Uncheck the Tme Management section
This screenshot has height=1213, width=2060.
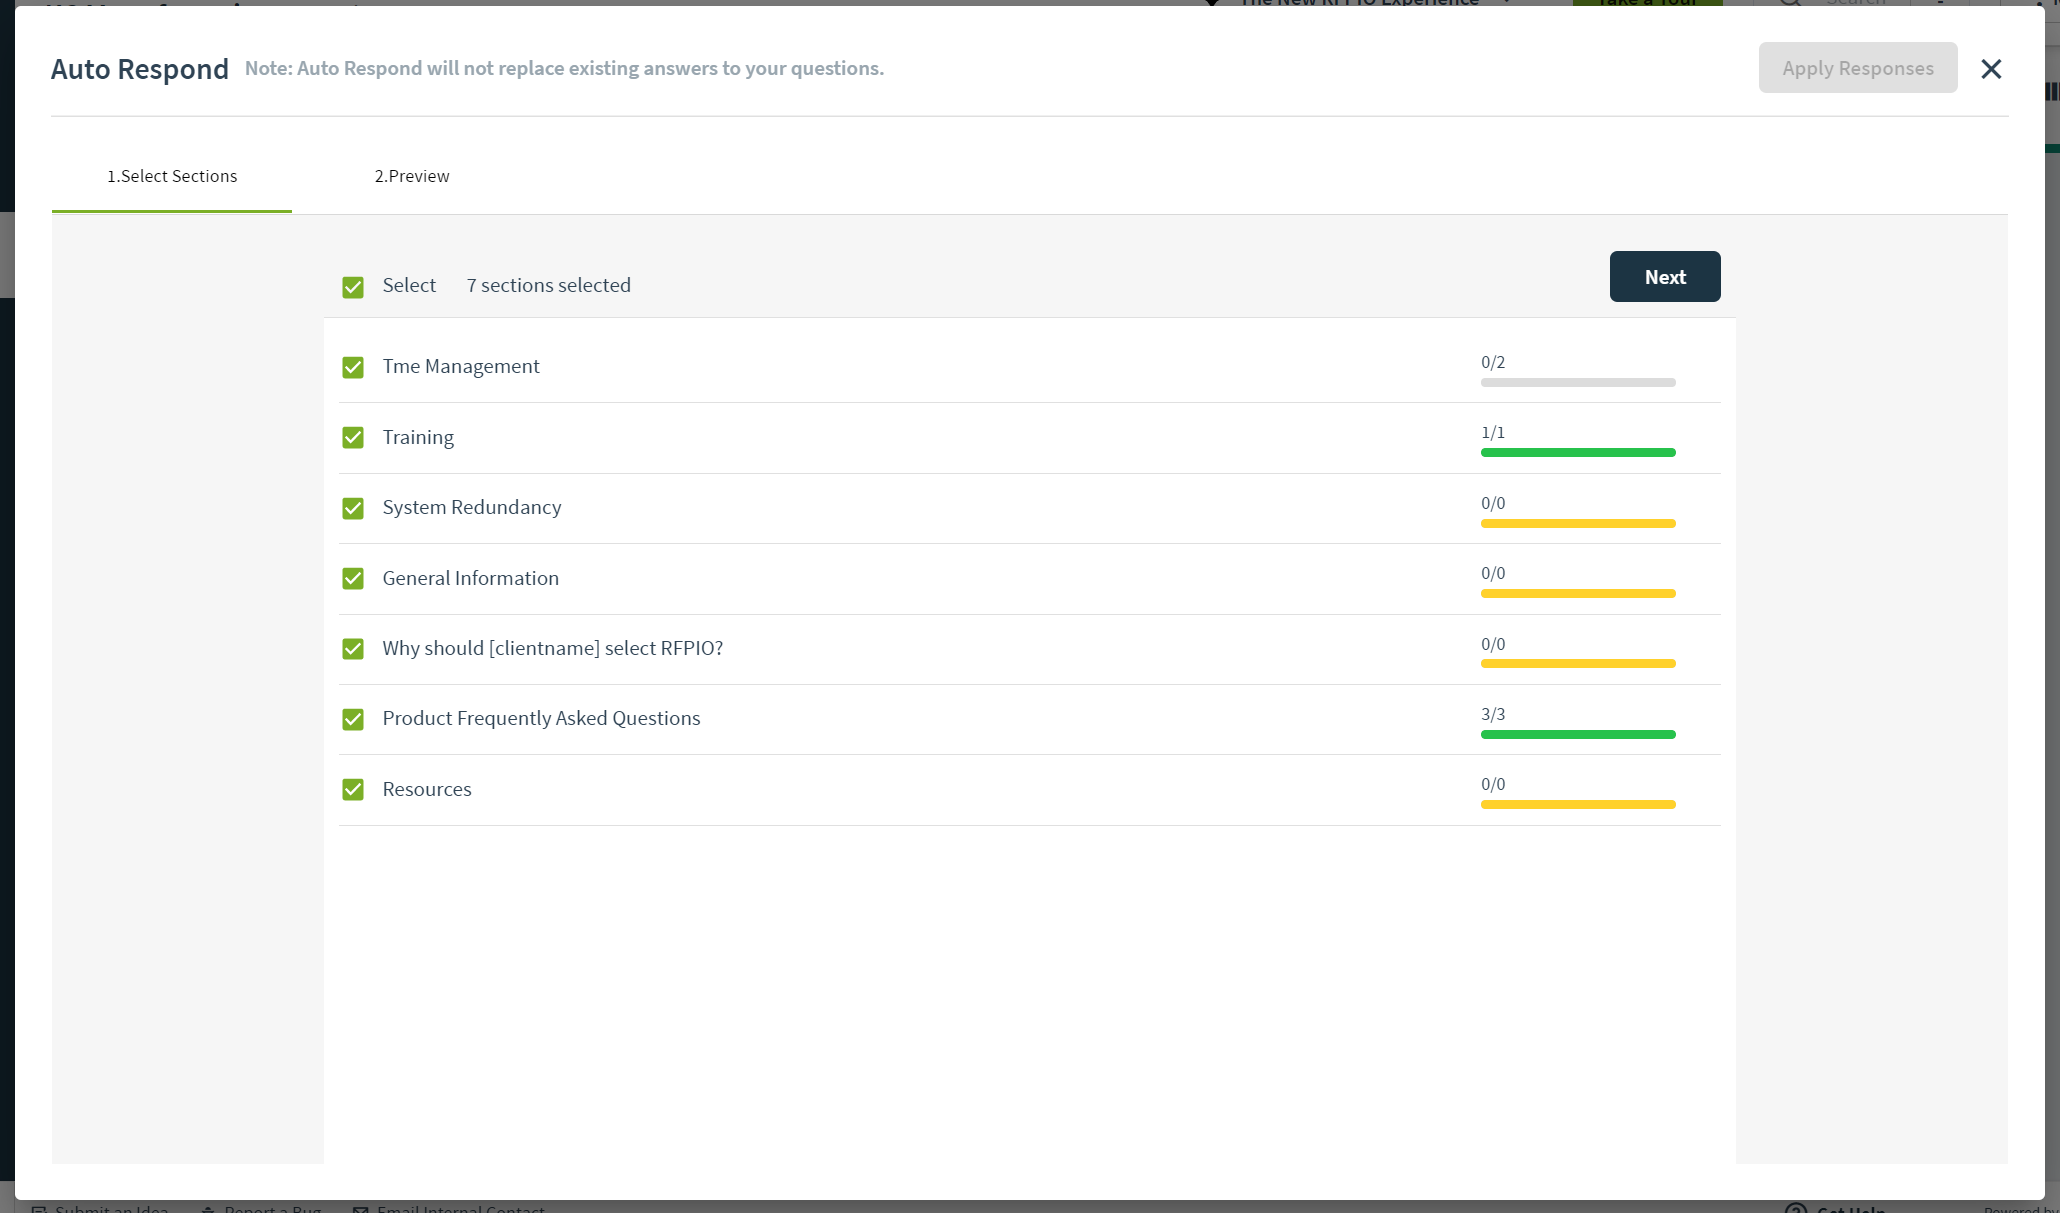(x=353, y=367)
